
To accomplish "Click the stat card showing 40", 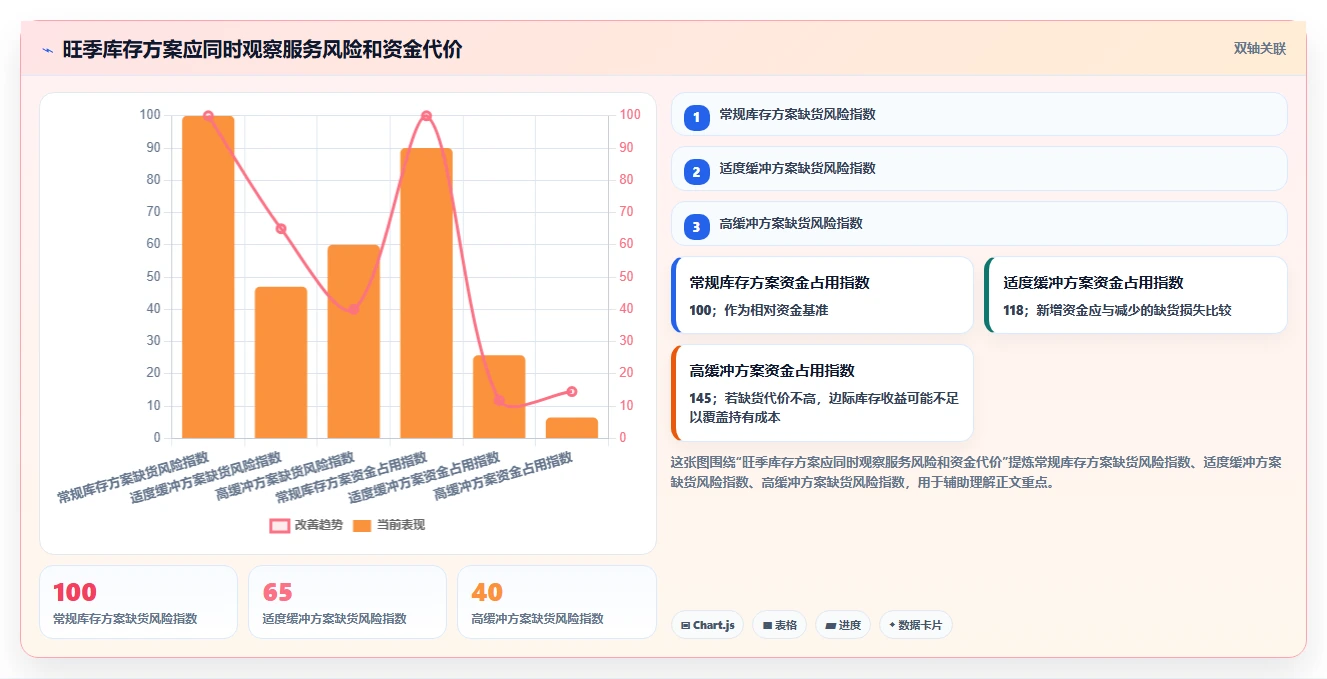I will click(x=557, y=602).
